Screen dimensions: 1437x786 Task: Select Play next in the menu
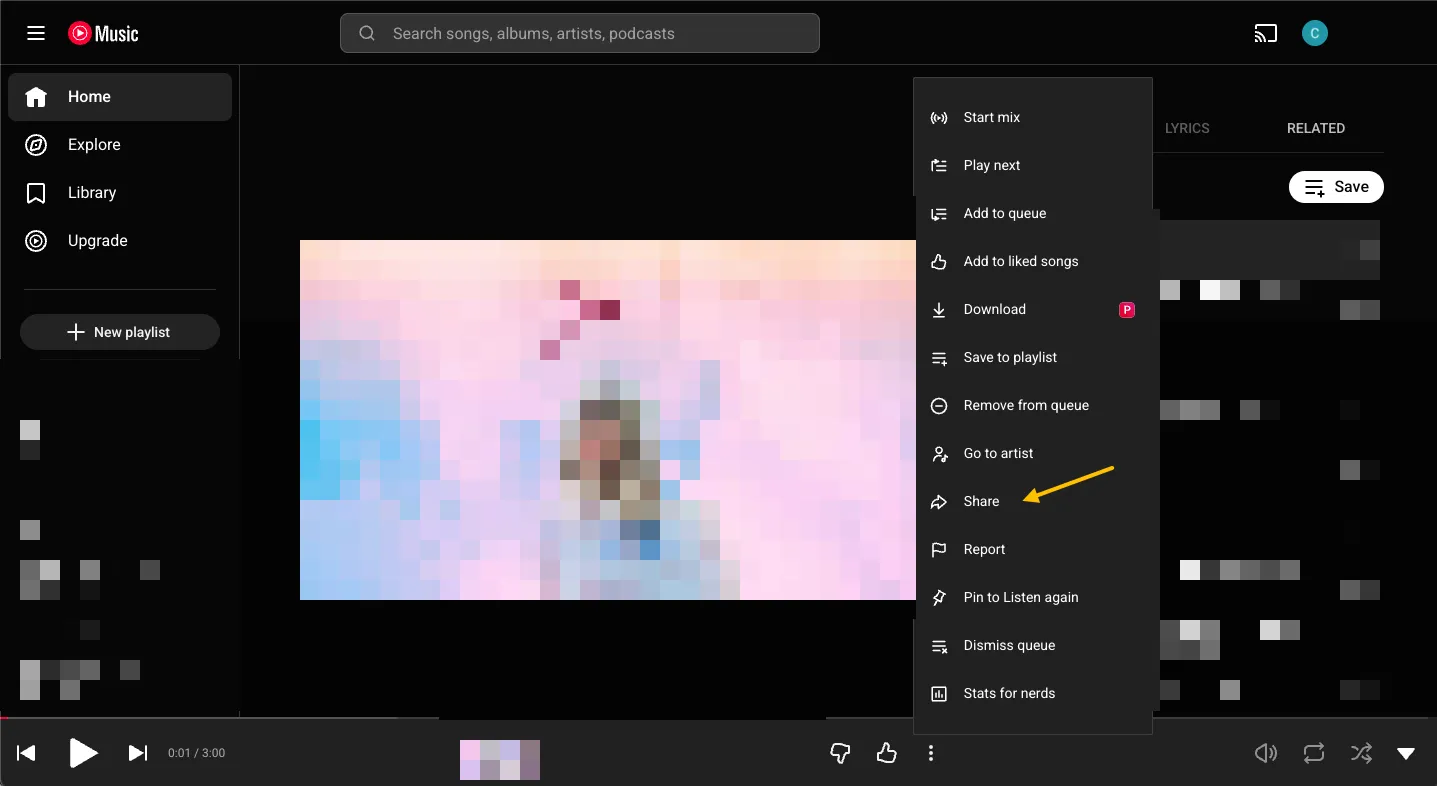[x=1033, y=165]
